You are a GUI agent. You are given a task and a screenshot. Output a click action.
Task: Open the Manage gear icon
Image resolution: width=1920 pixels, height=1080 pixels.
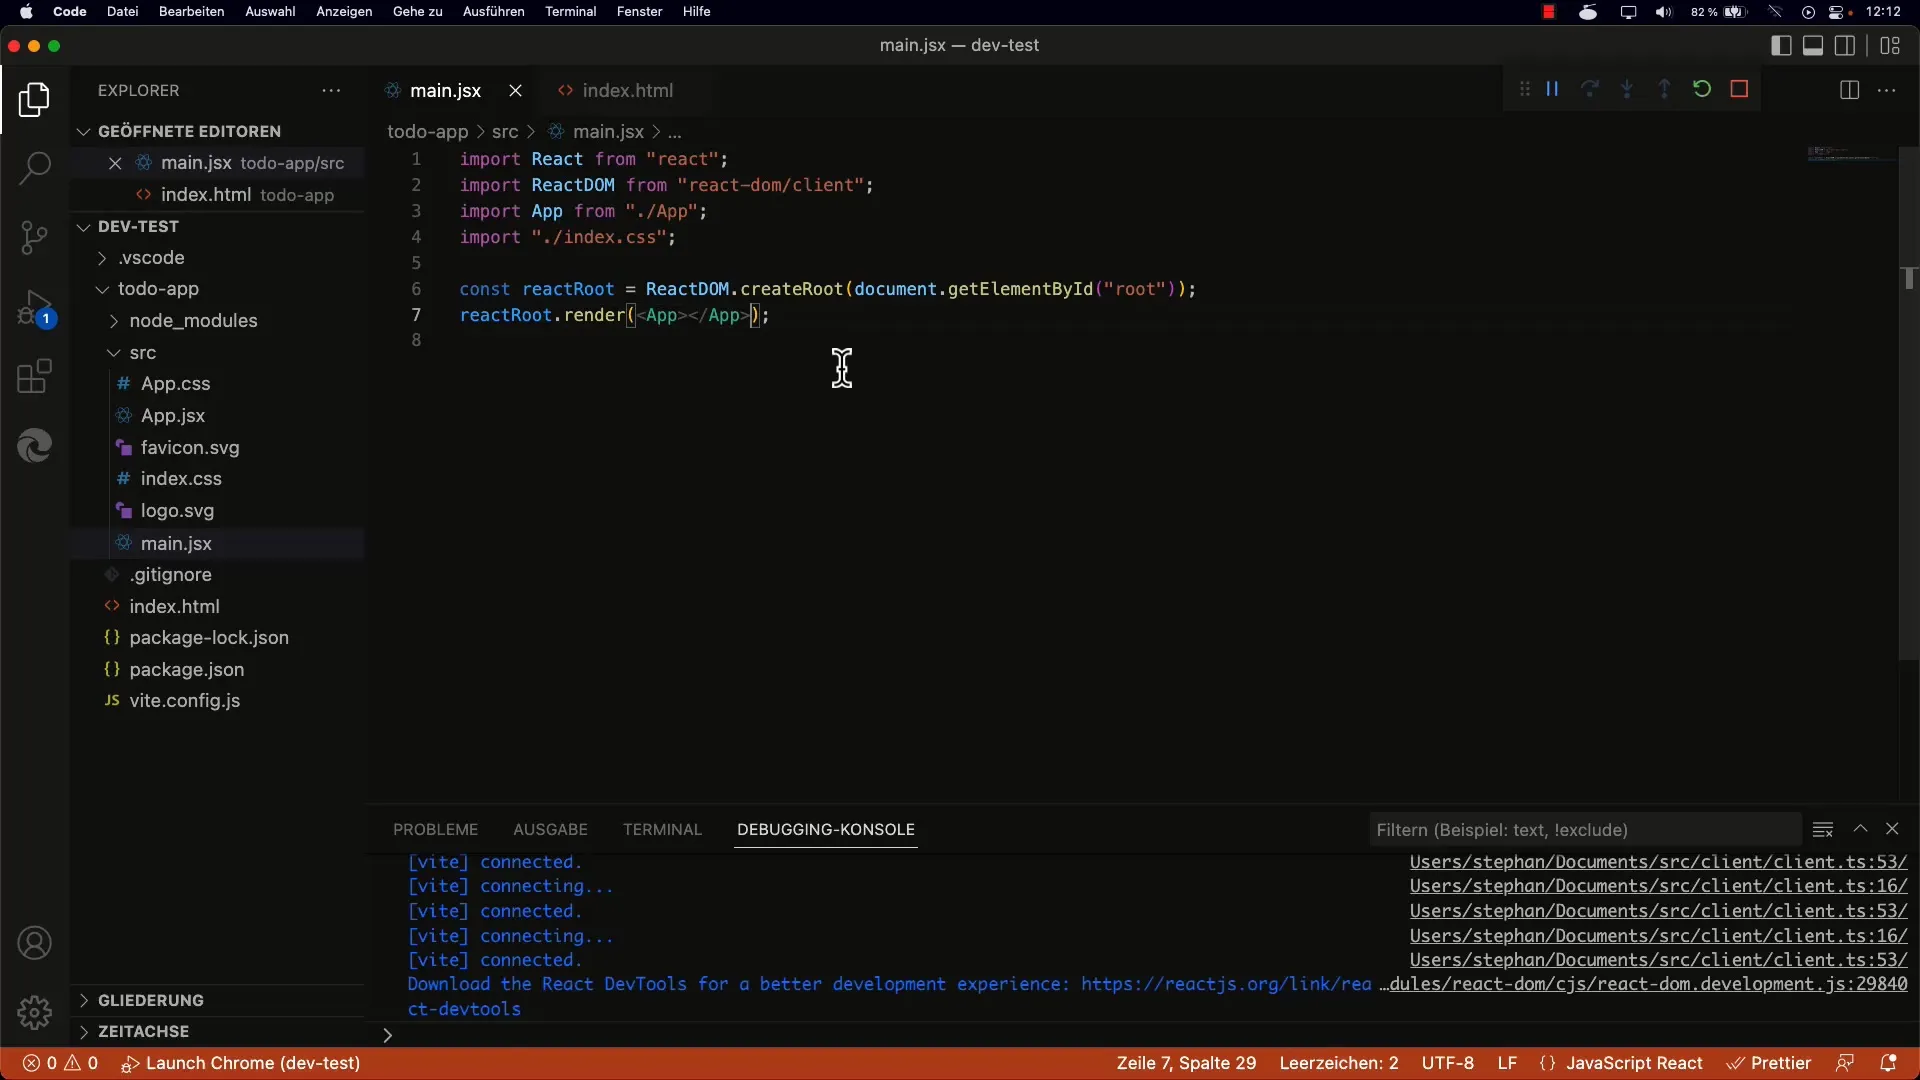point(34,1012)
